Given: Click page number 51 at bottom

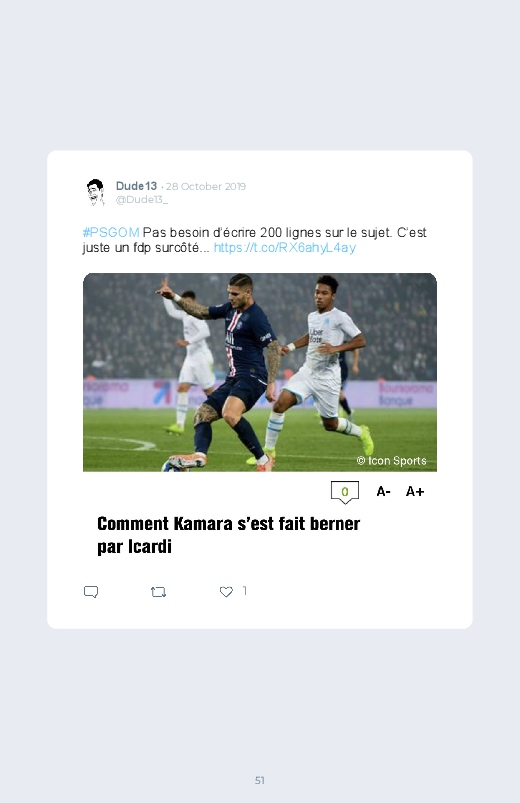Looking at the screenshot, I should point(260,780).
